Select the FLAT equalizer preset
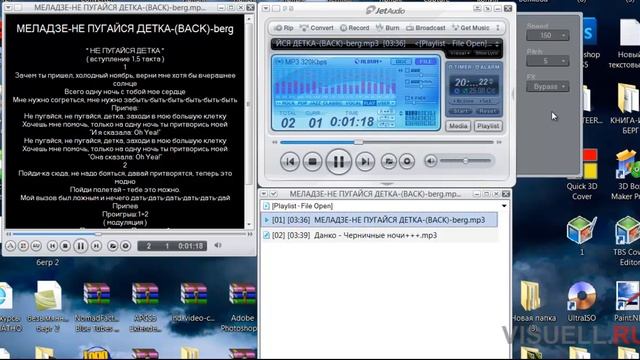This screenshot has height=360, width=640. (369, 103)
